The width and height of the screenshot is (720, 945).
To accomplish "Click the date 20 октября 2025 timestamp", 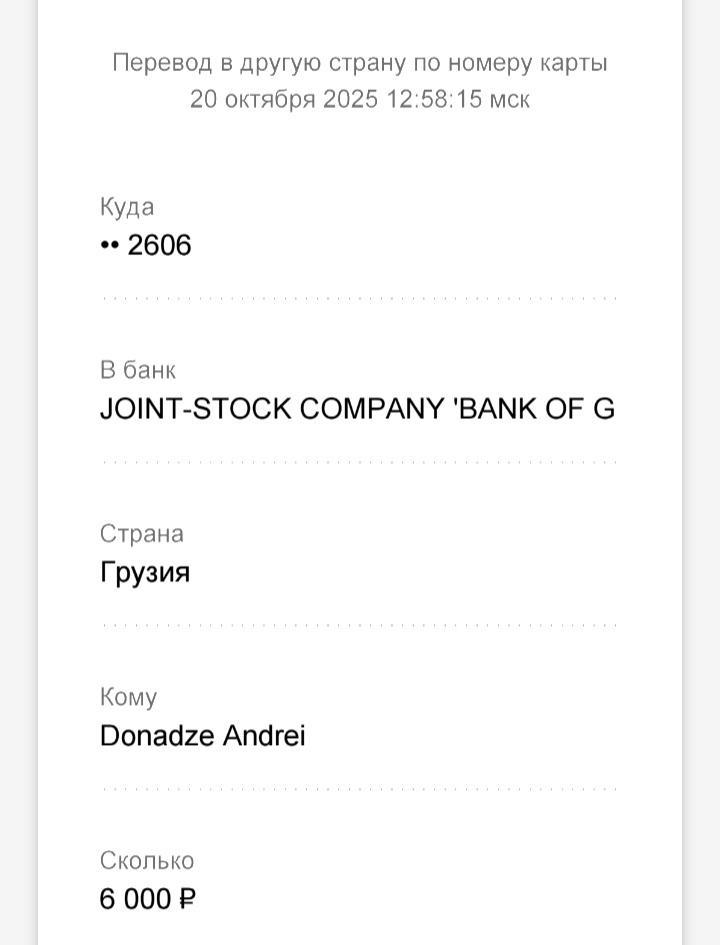I will point(359,99).
